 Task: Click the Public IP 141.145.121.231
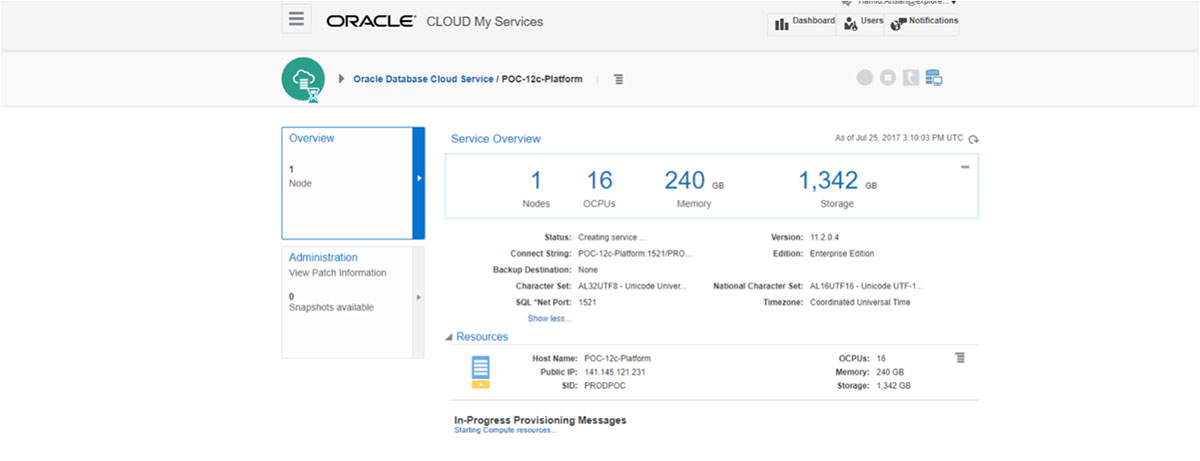(x=615, y=372)
